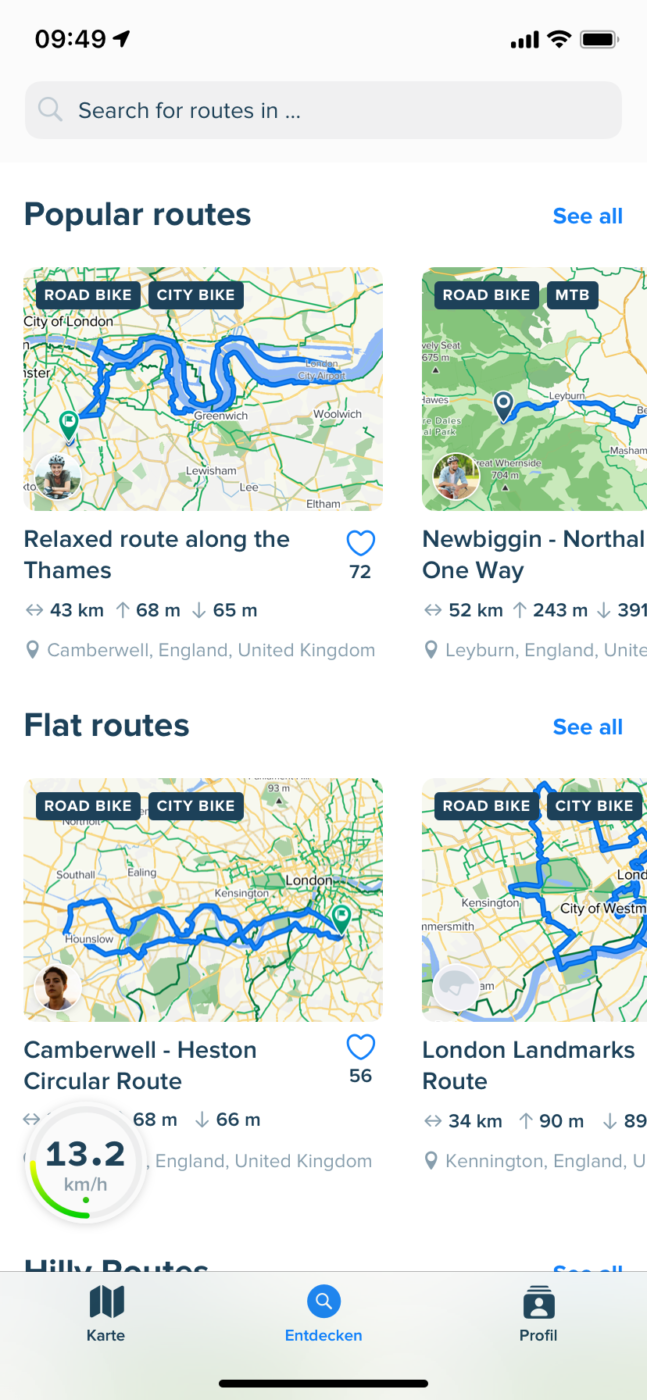The image size is (647, 1400).
Task: Tap the green start marker on Thames map
Action: click(69, 424)
